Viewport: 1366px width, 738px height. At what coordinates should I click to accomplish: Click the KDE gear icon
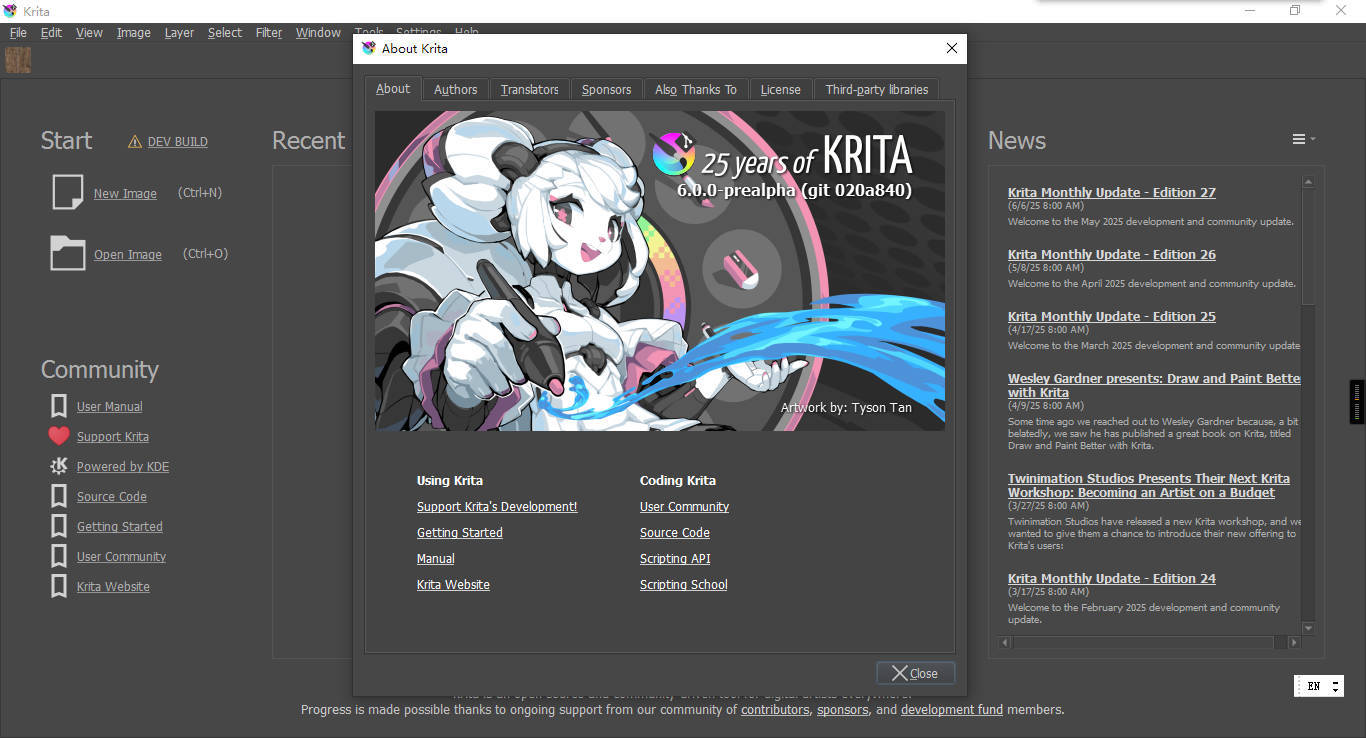coord(59,466)
